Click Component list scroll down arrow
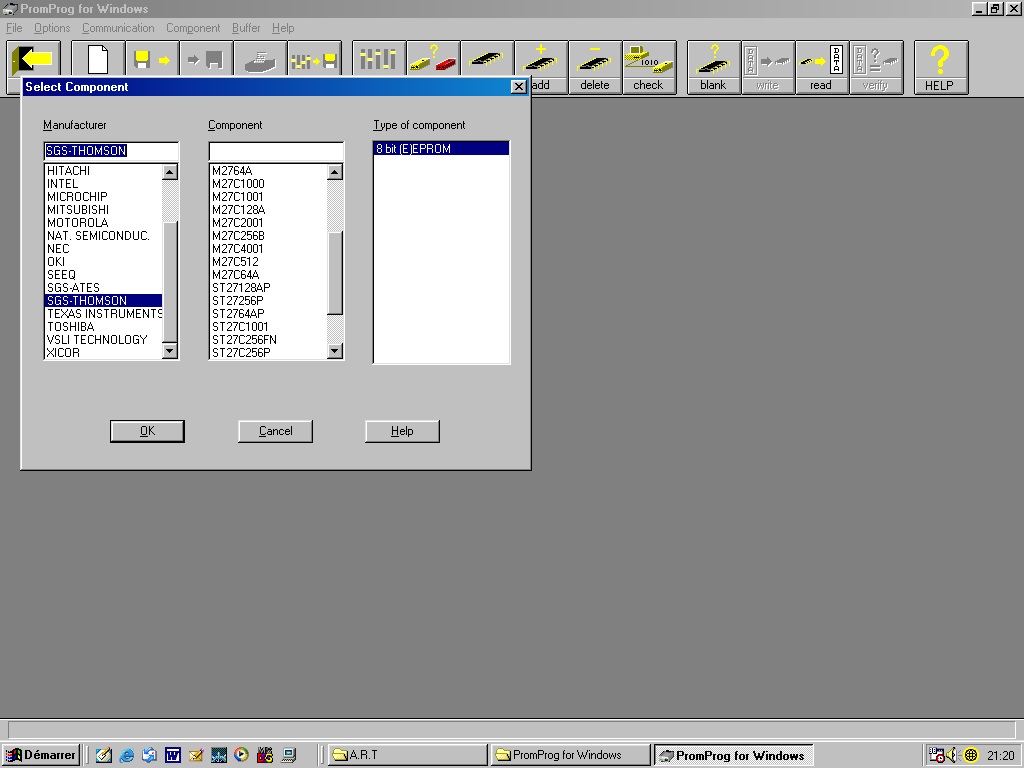Screen dimensions: 1024x768 [335, 351]
